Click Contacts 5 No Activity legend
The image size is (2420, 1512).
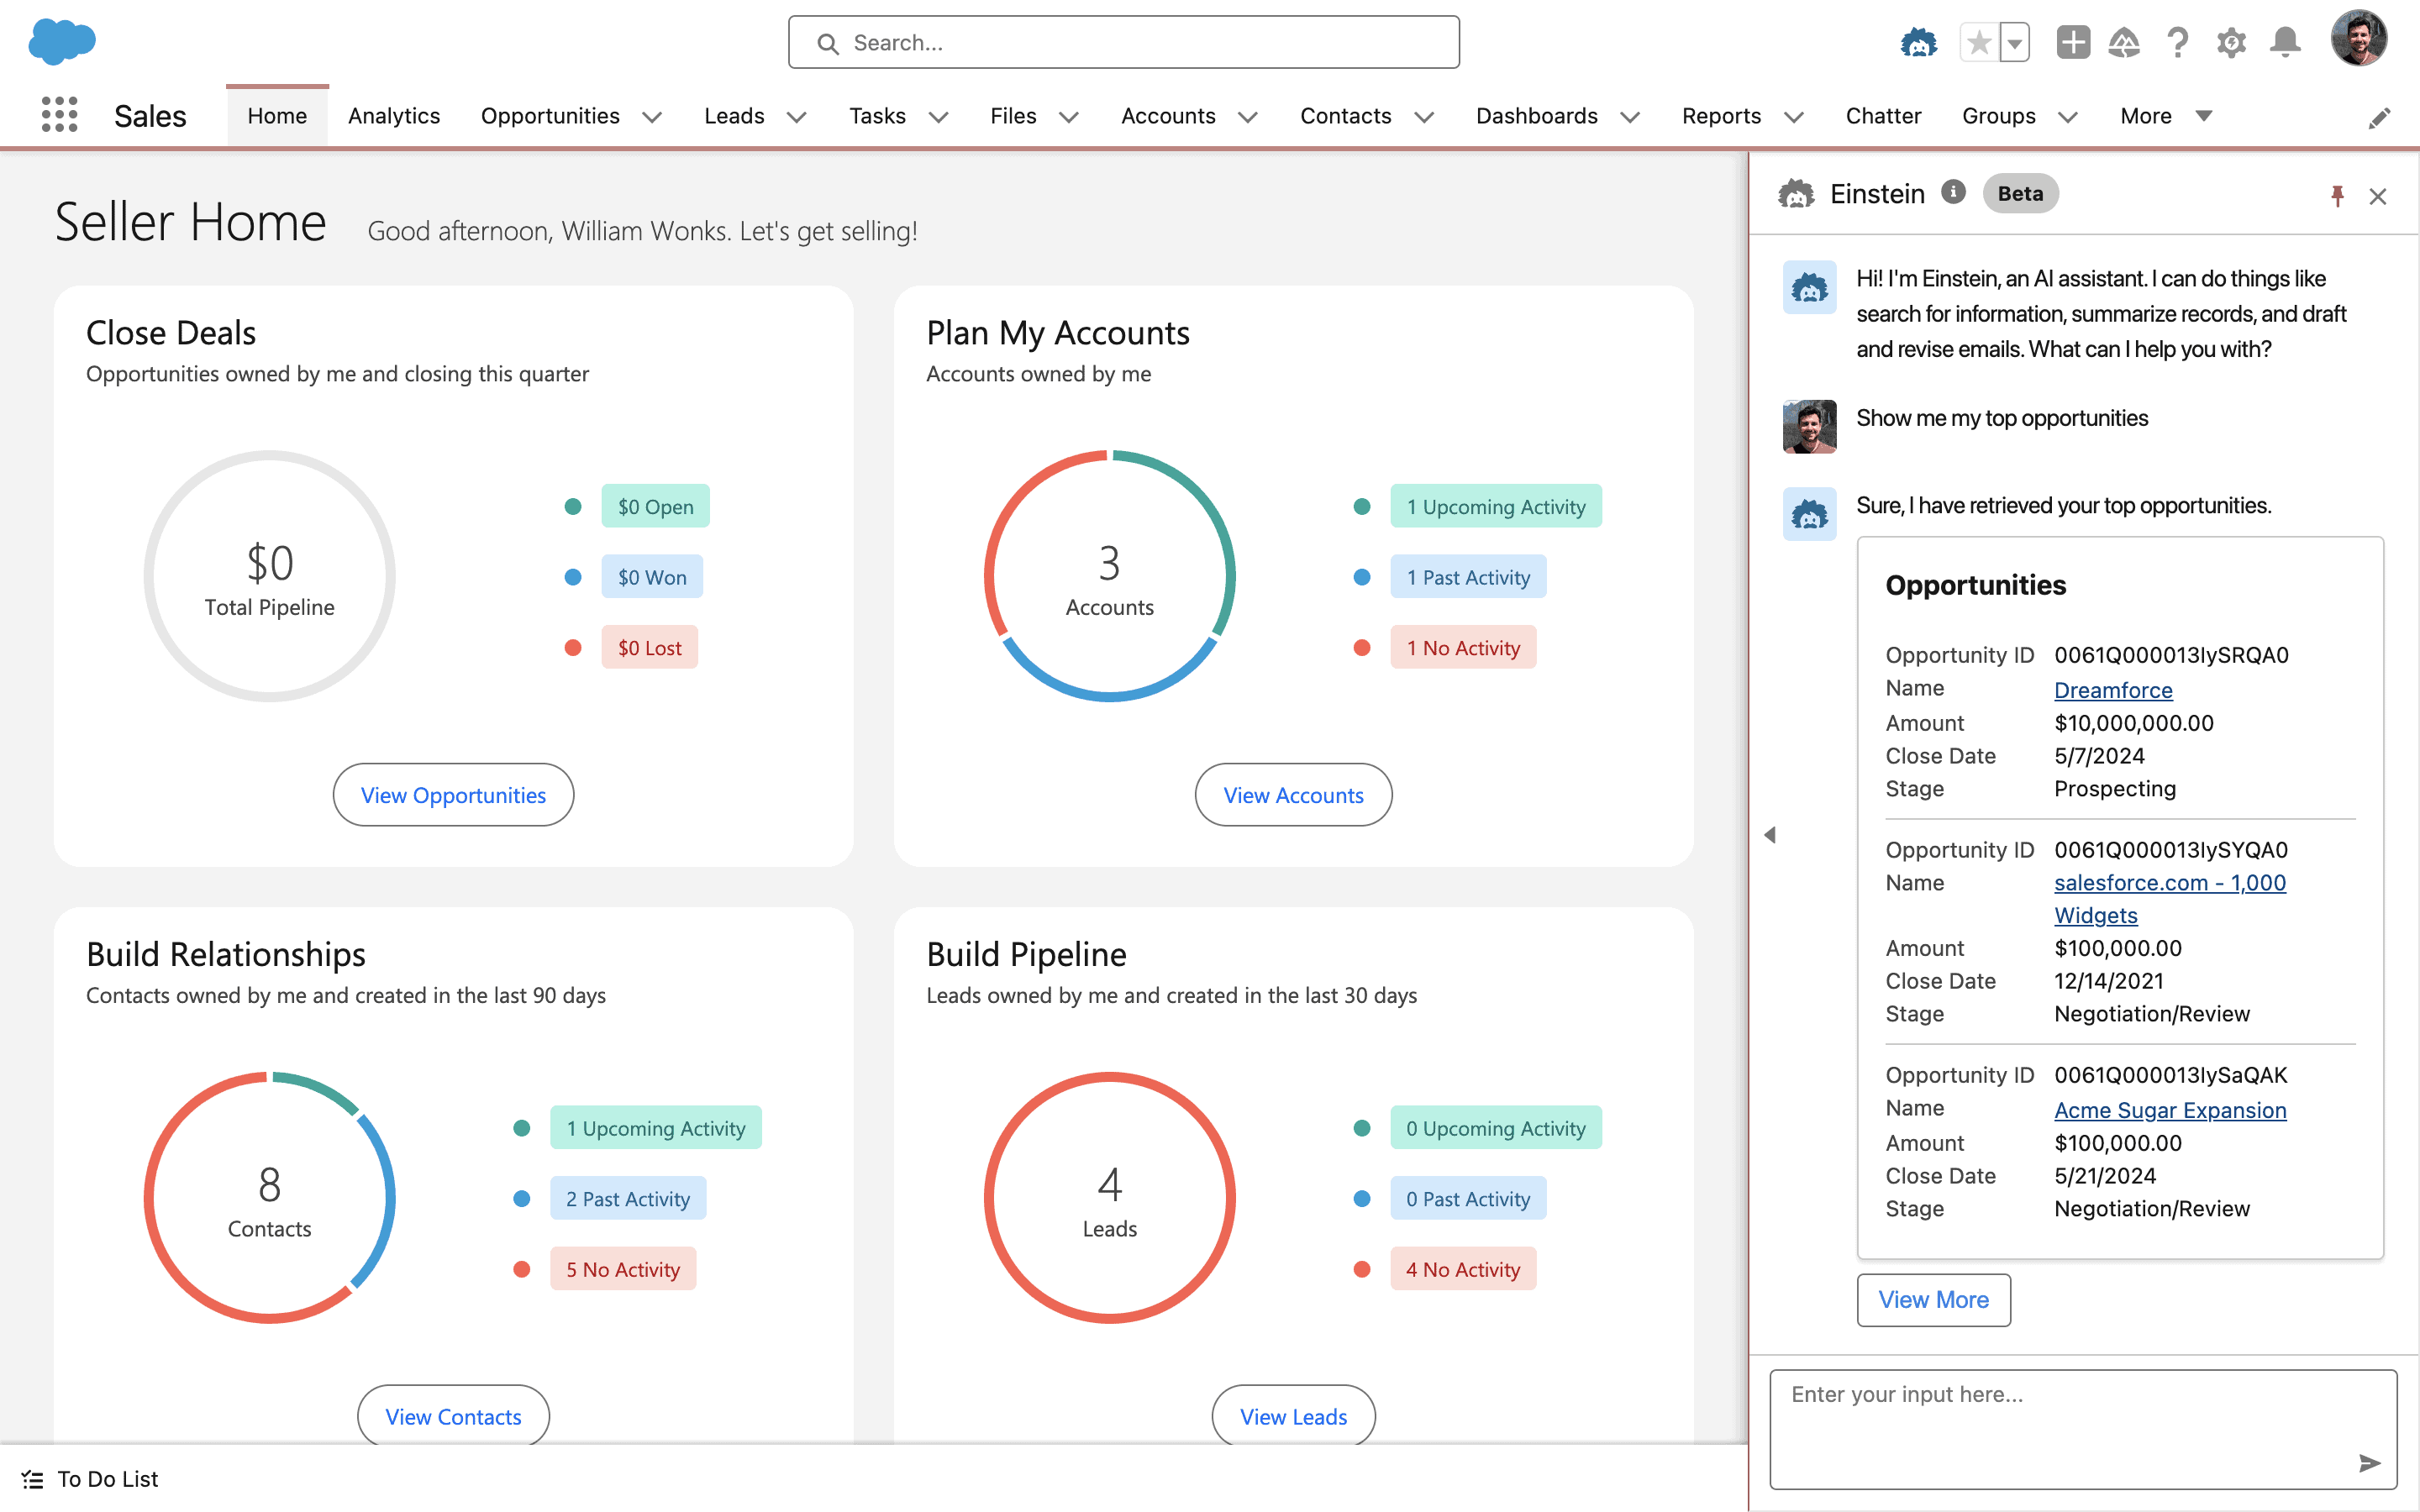(623, 1269)
